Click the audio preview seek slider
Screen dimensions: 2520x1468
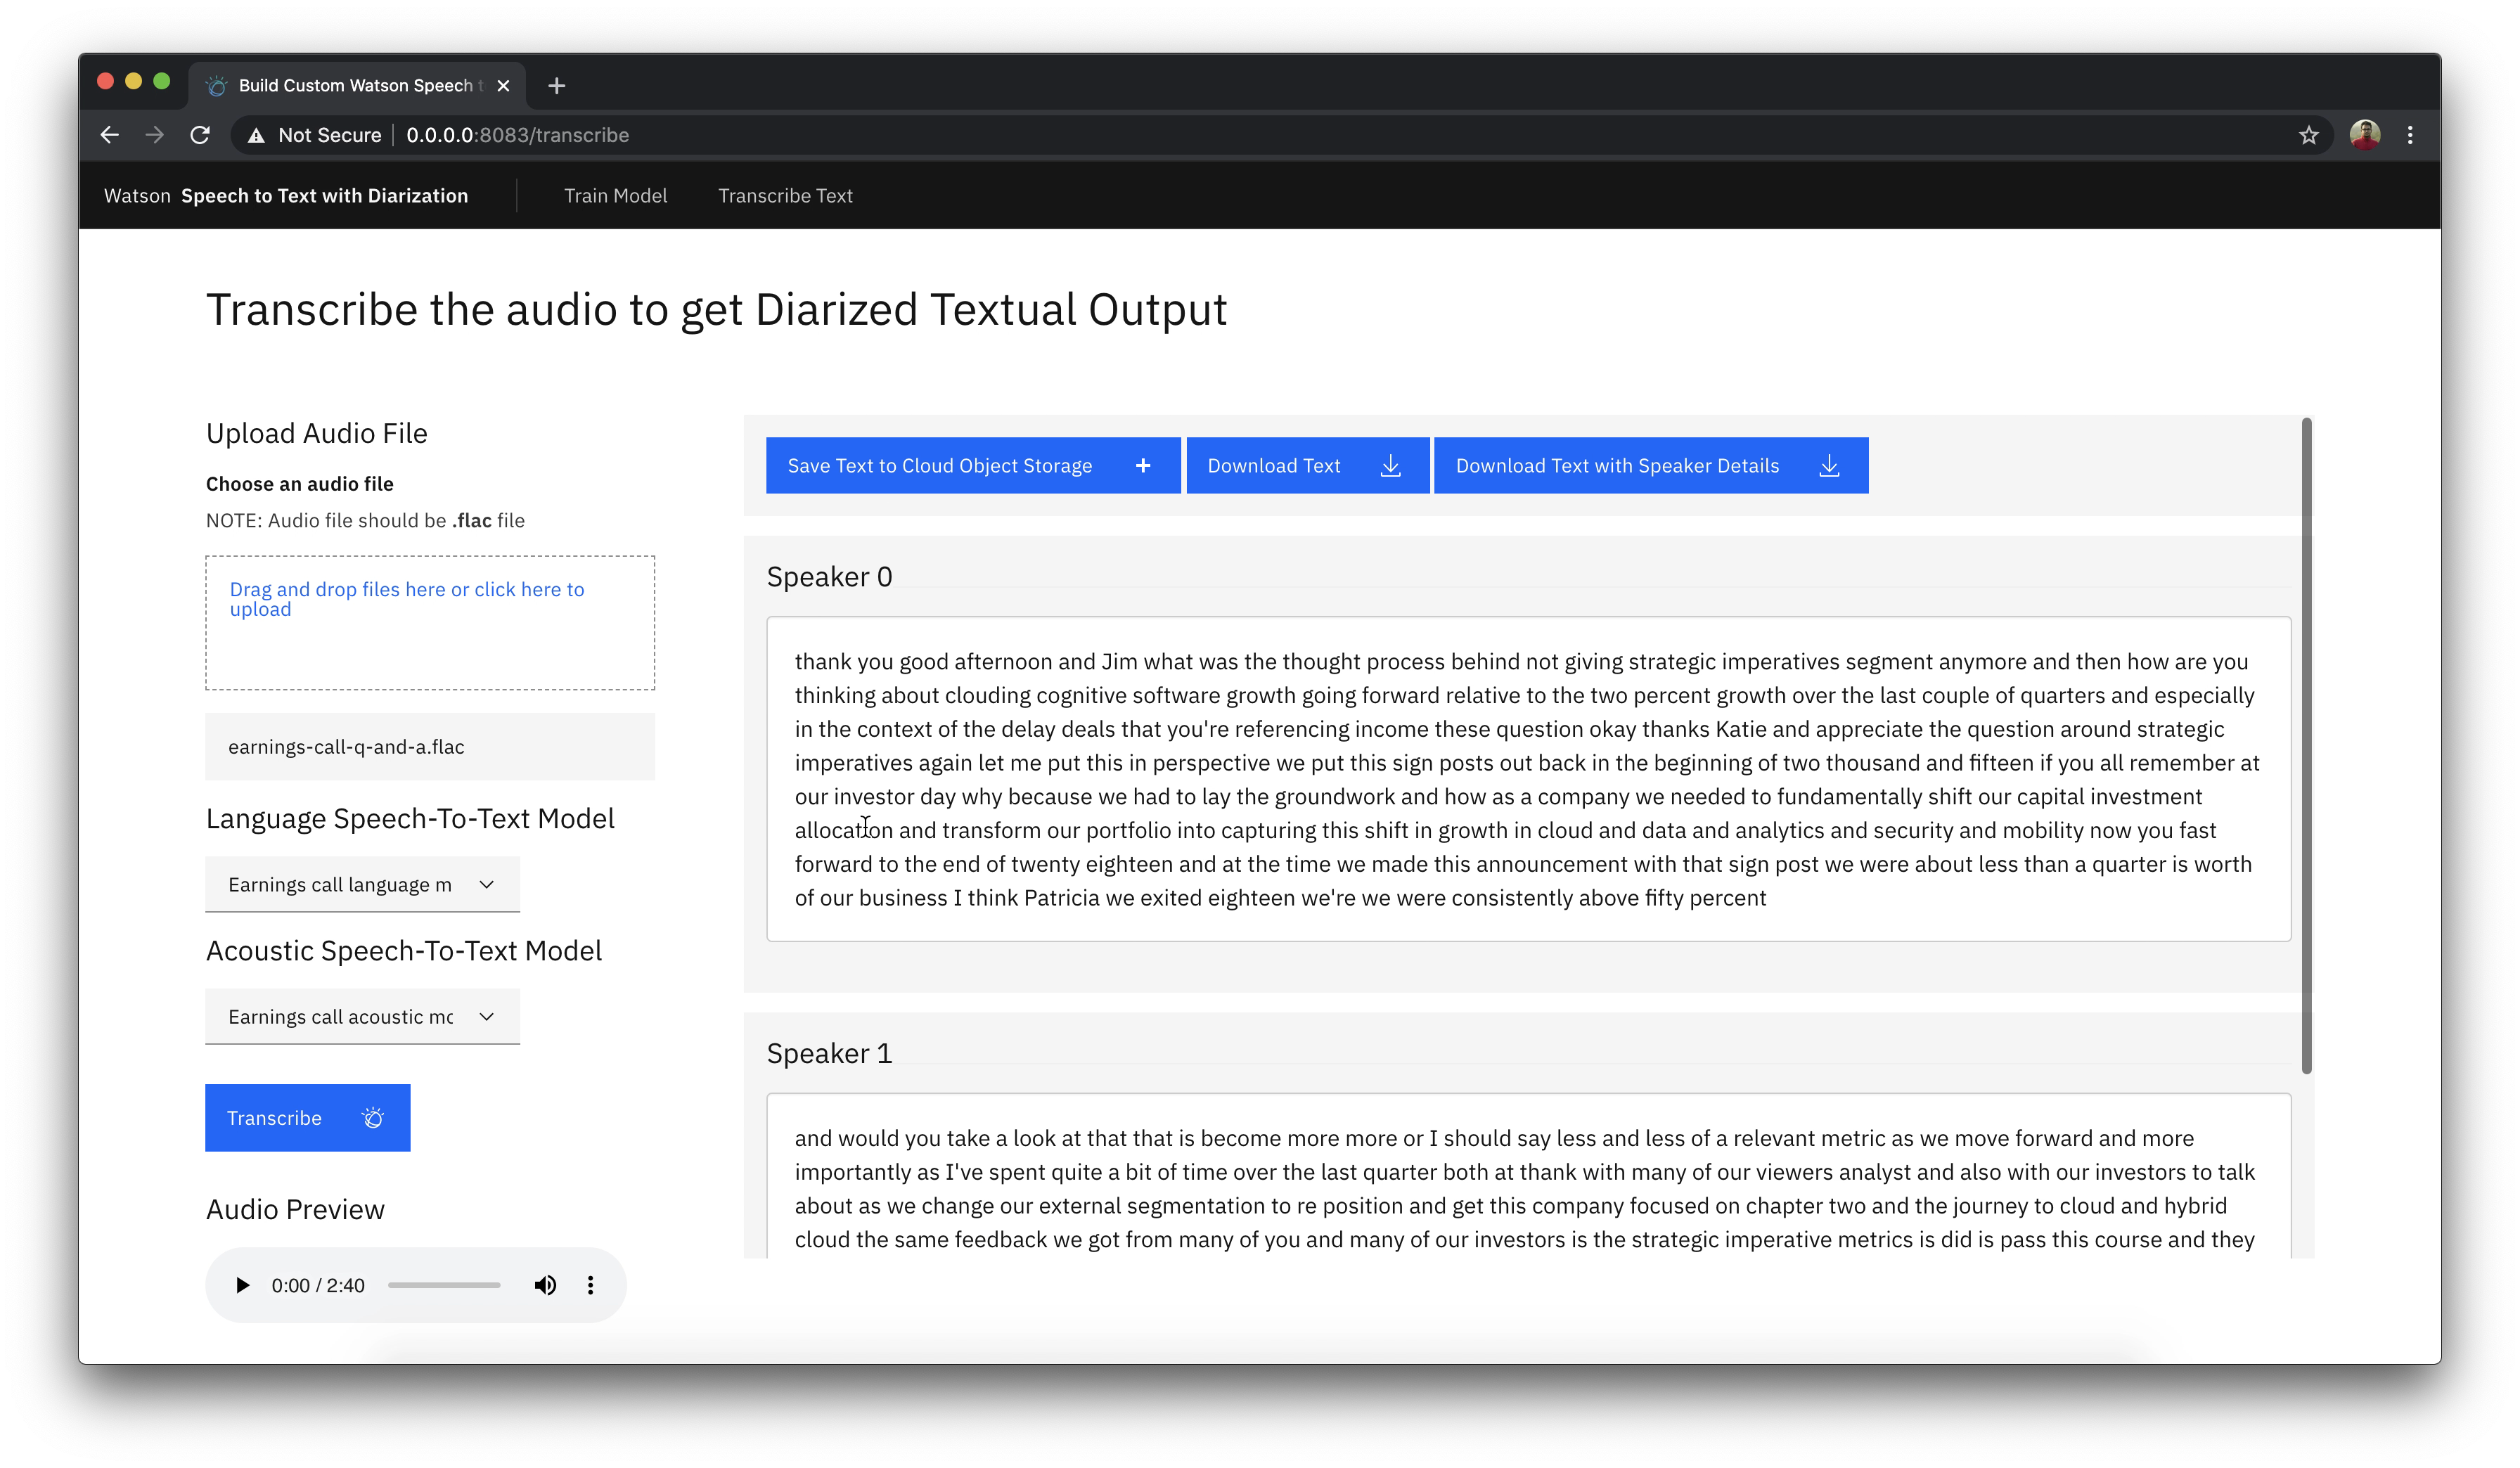[x=444, y=1285]
